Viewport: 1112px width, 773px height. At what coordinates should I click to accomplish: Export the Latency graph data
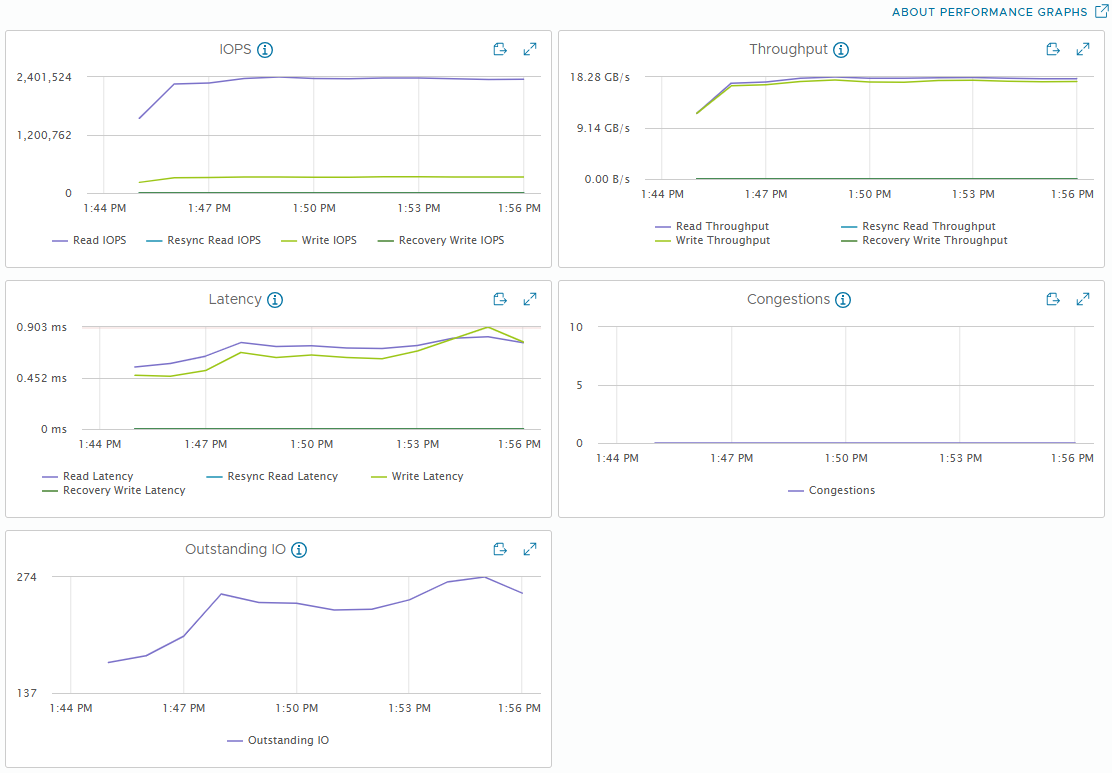click(500, 299)
